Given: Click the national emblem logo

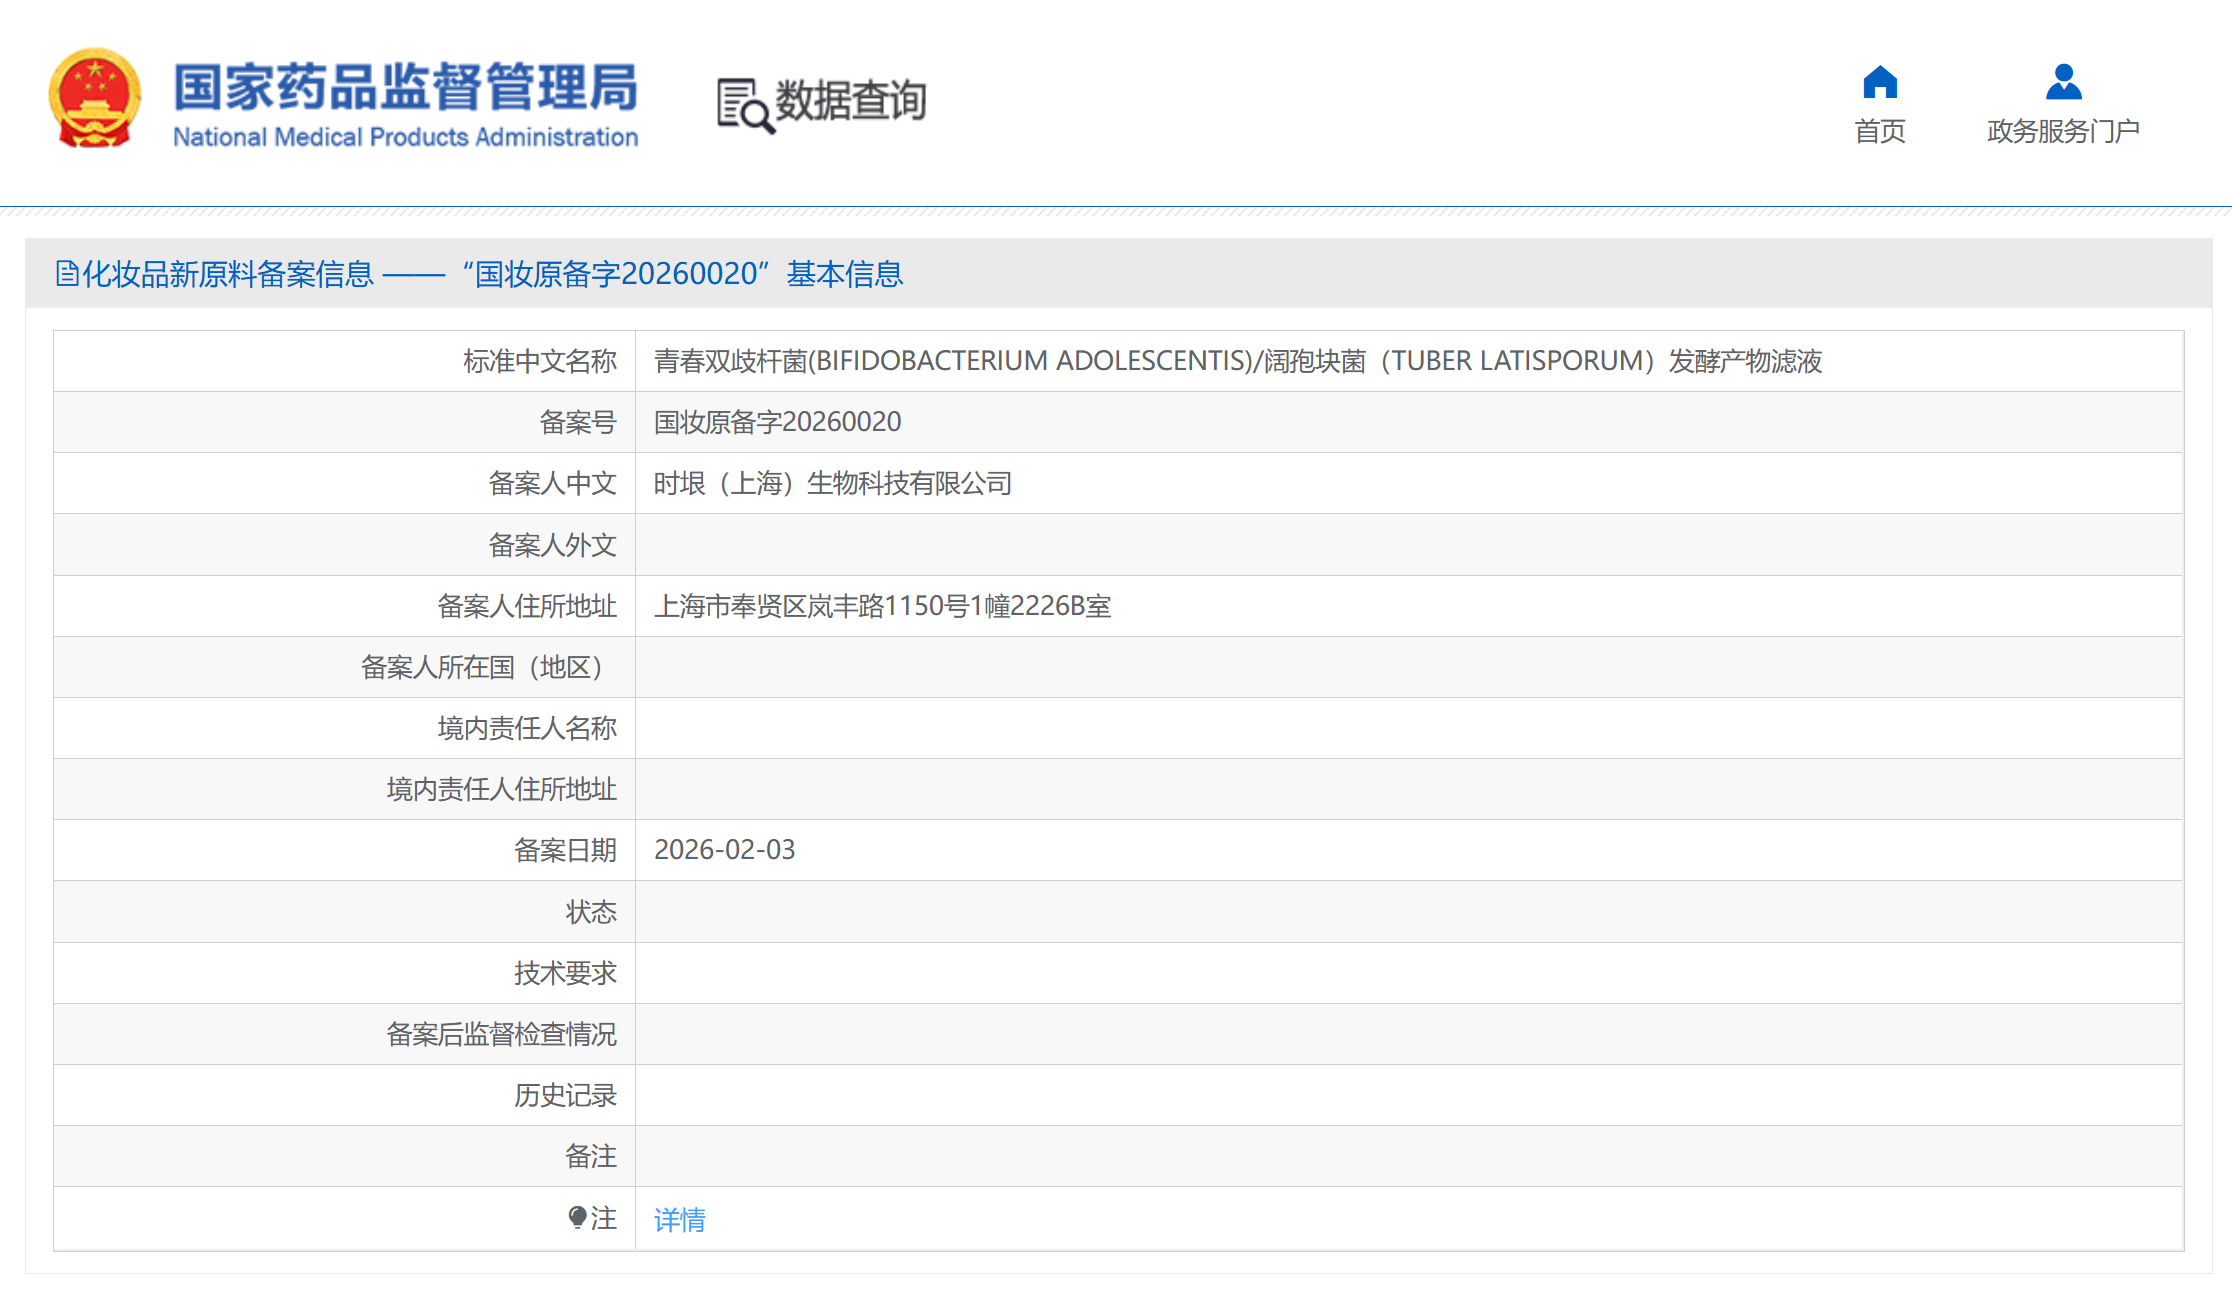Looking at the screenshot, I should (x=94, y=98).
